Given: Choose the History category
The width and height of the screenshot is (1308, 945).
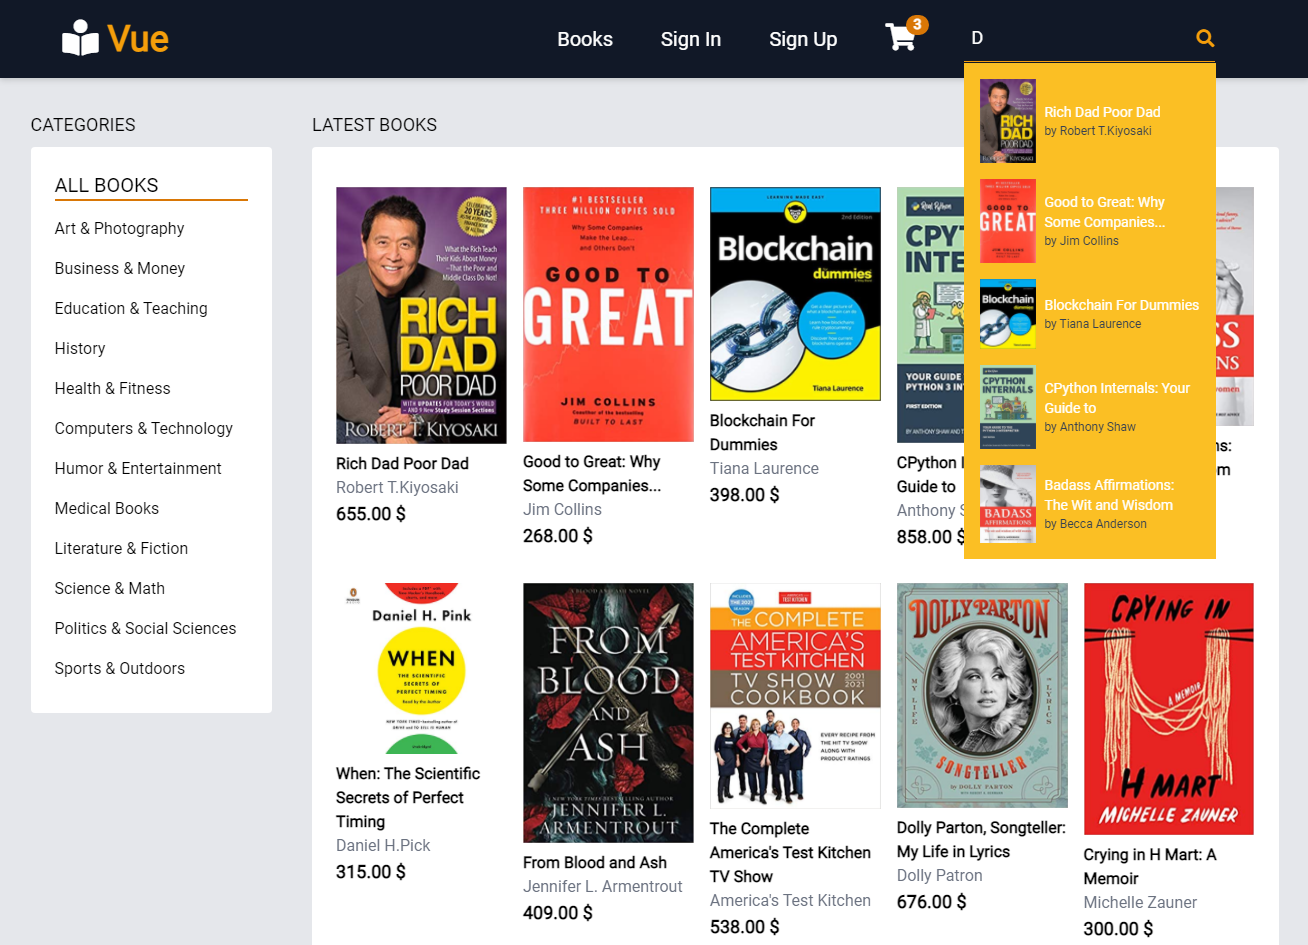Looking at the screenshot, I should click(x=80, y=348).
